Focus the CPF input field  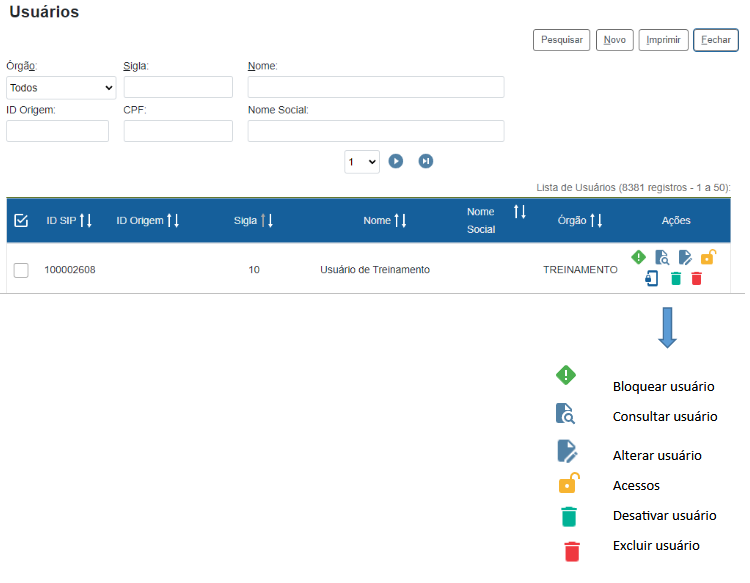pyautogui.click(x=178, y=131)
